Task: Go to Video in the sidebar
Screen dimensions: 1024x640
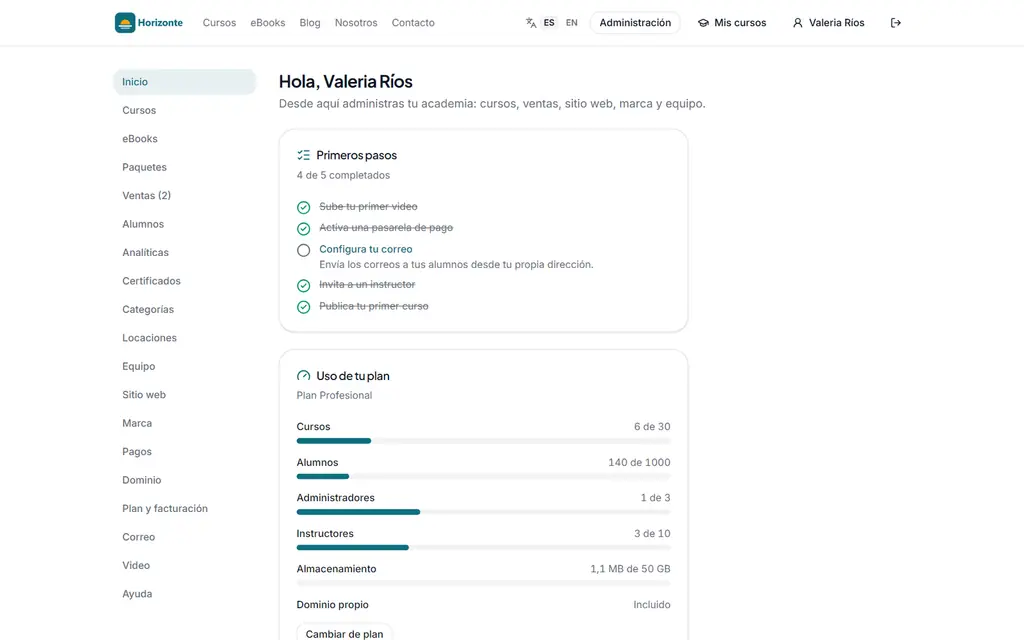Action: click(x=184, y=566)
